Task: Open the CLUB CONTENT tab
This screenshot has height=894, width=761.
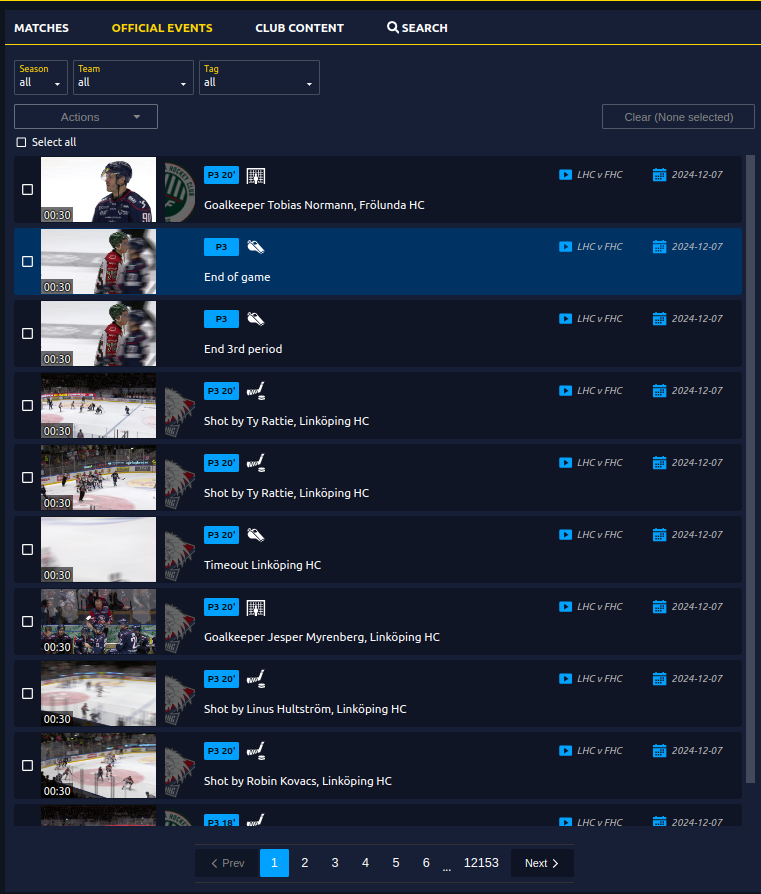Action: (299, 28)
